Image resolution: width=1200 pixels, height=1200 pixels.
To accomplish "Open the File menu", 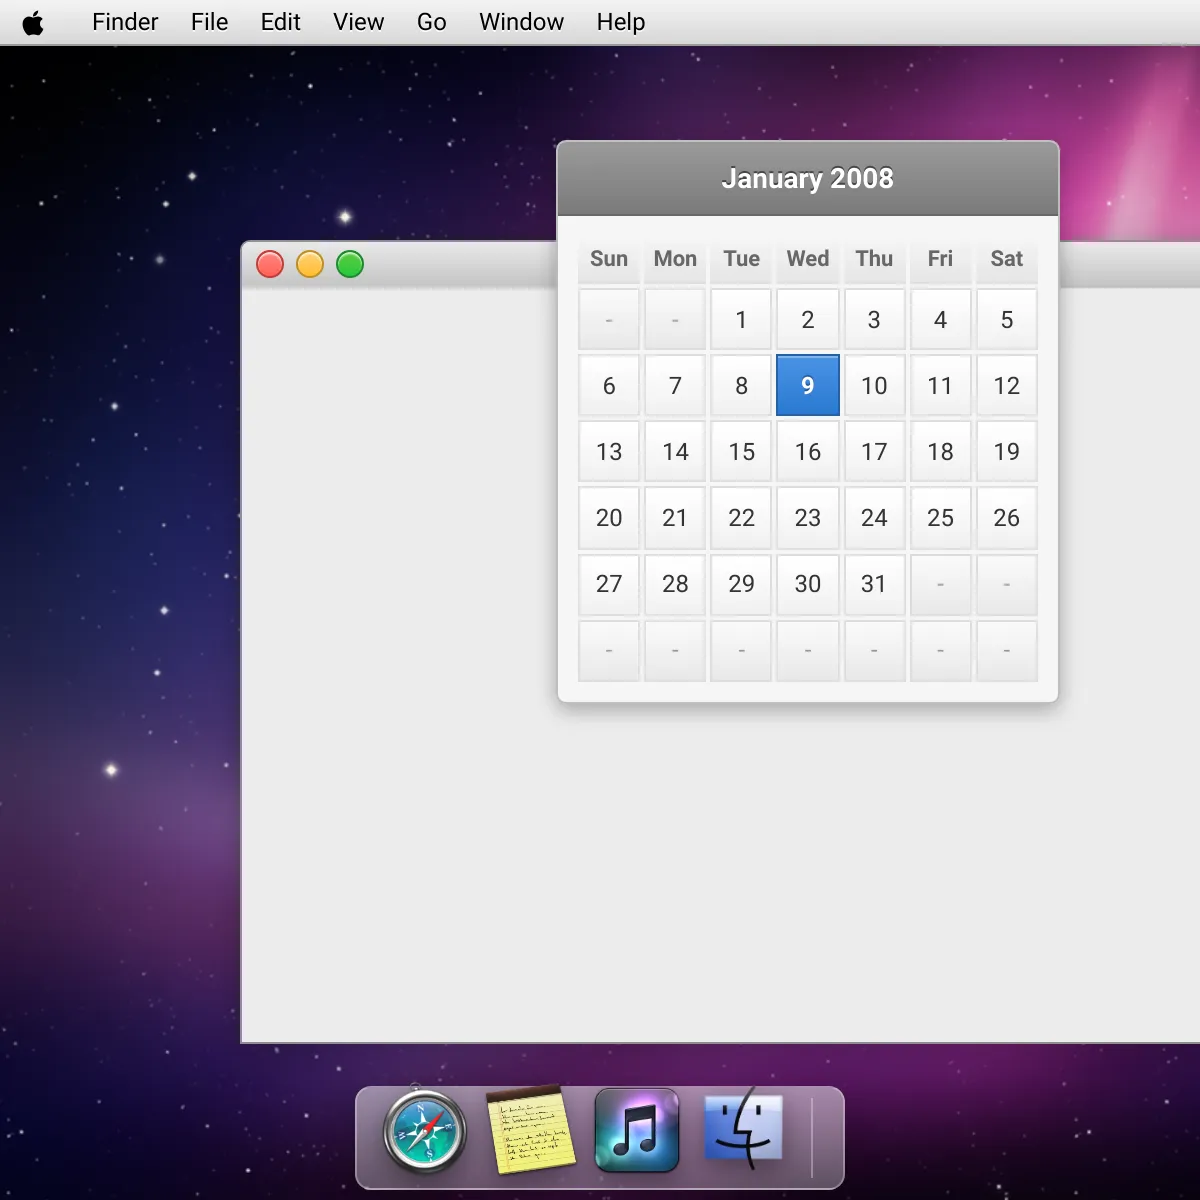I will 209,22.
